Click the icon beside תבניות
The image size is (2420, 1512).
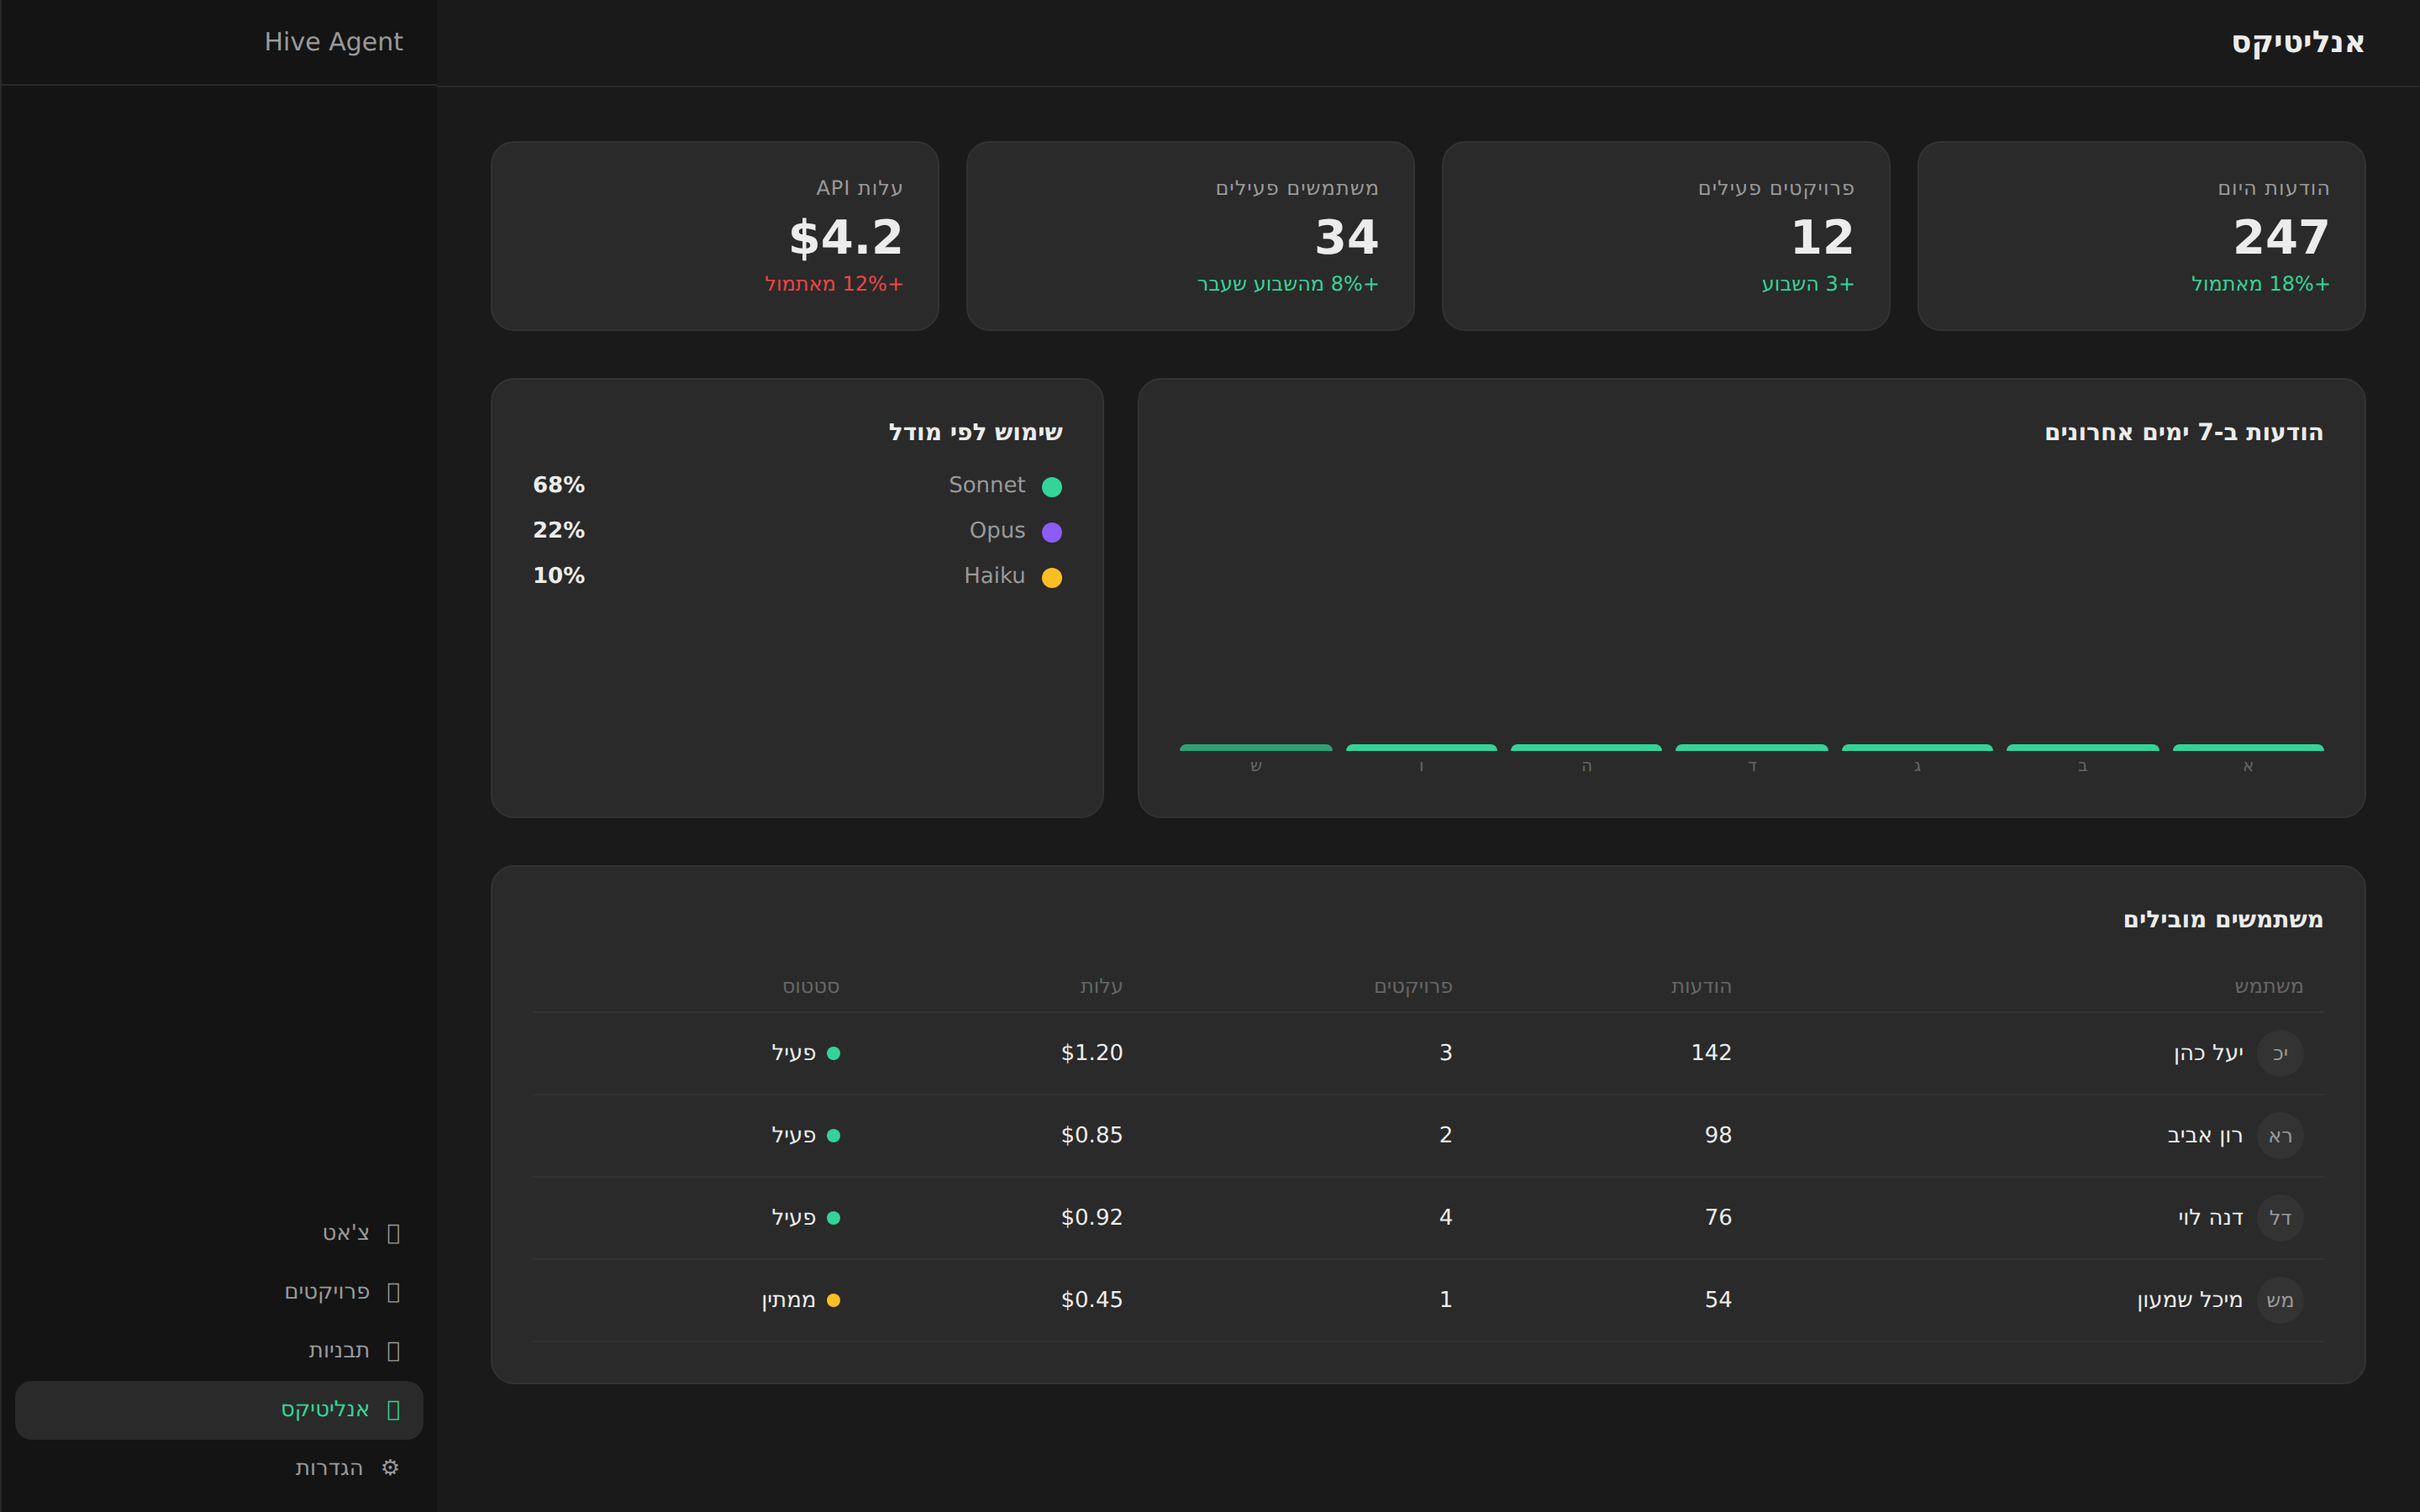point(393,1351)
